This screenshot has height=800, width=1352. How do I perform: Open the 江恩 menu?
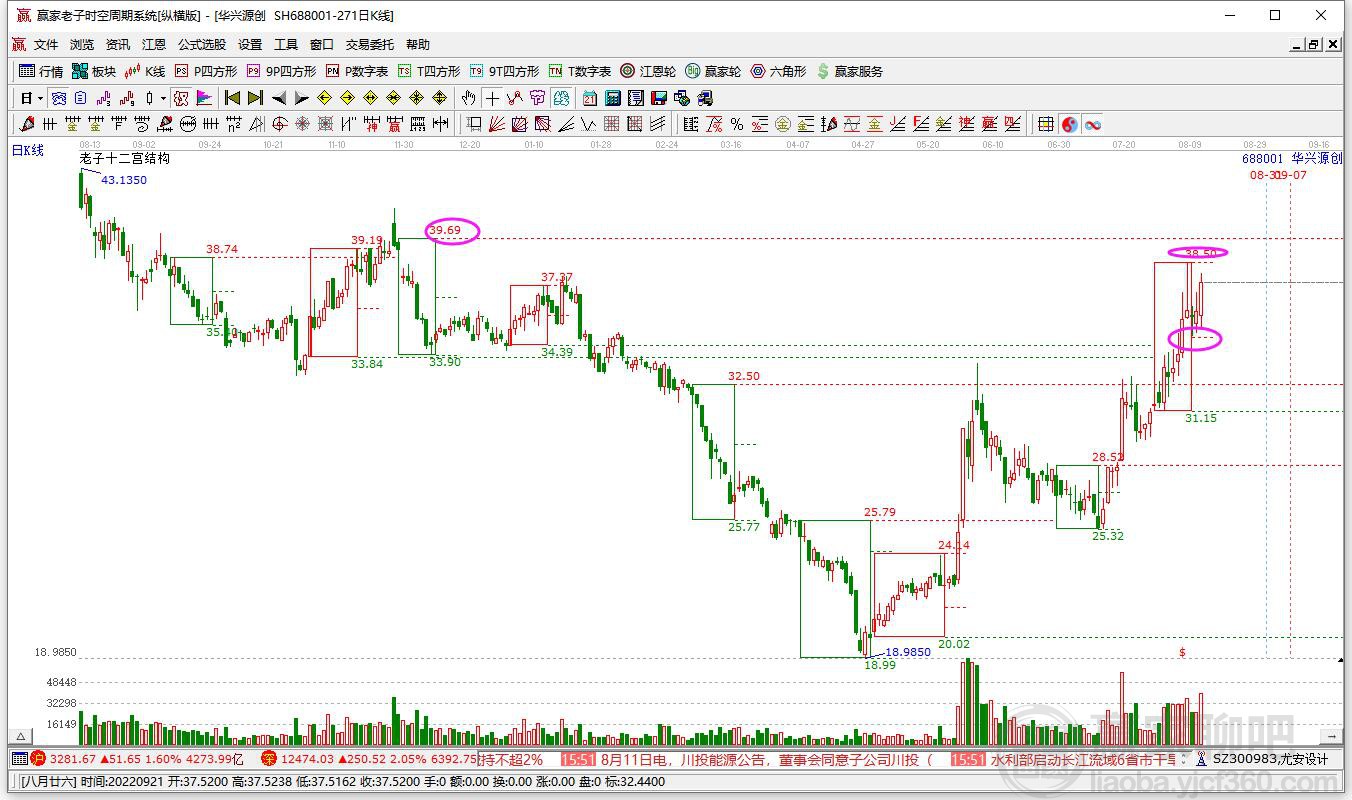tap(154, 45)
